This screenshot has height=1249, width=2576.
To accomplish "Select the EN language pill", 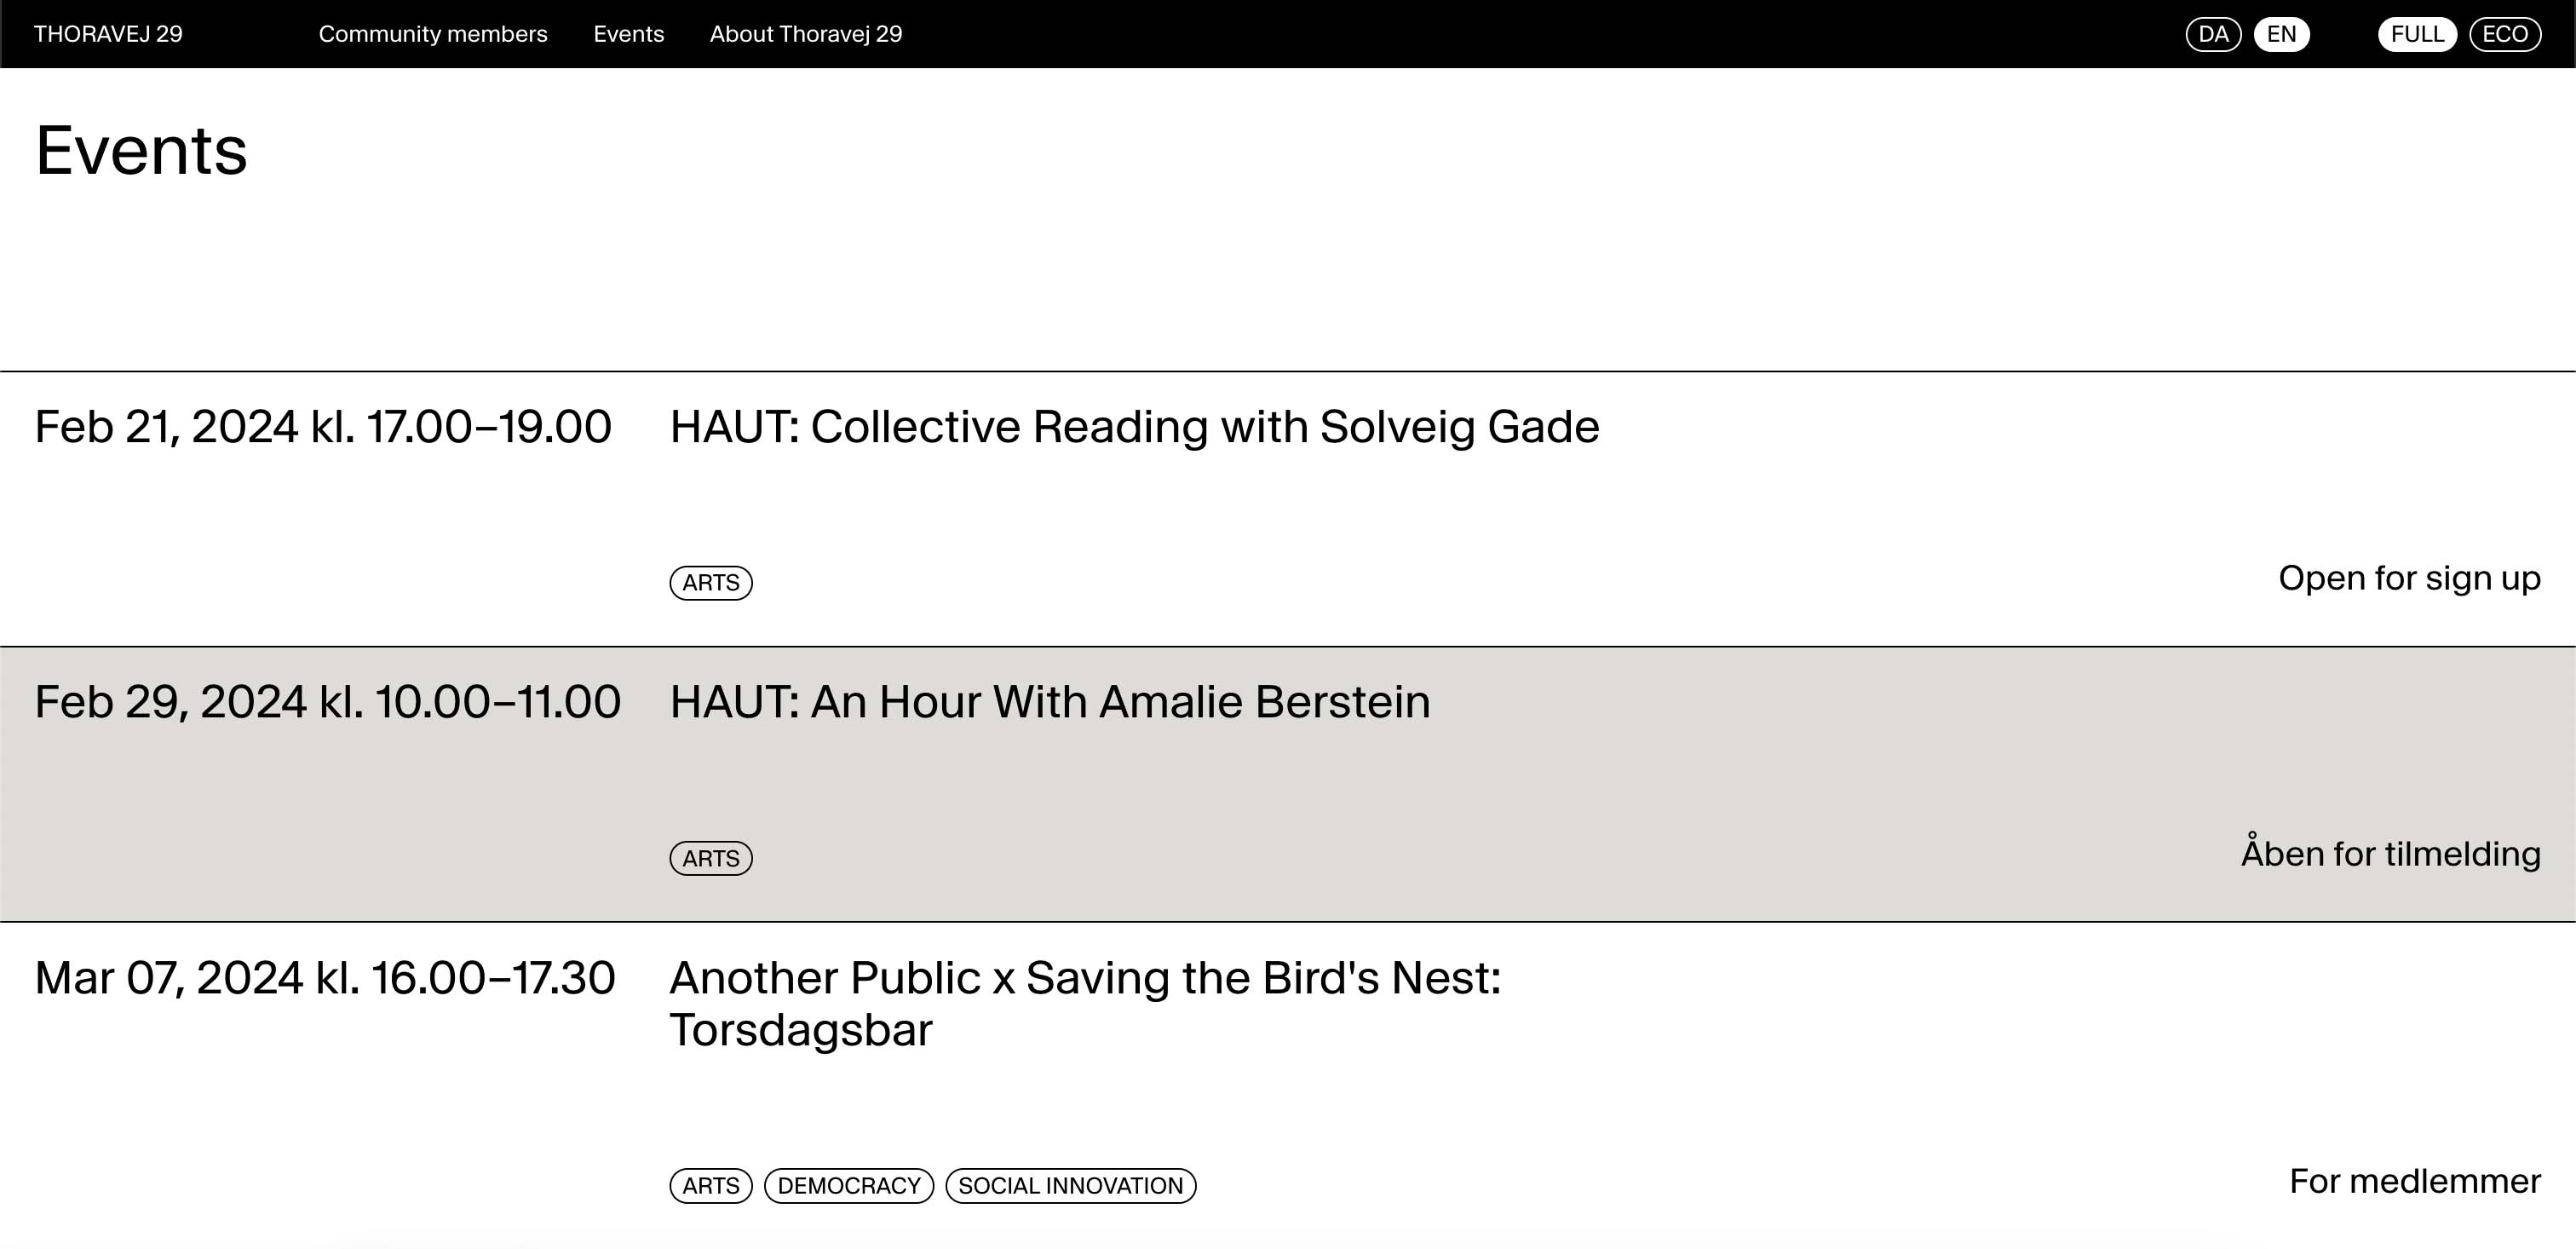I will click(x=2281, y=34).
